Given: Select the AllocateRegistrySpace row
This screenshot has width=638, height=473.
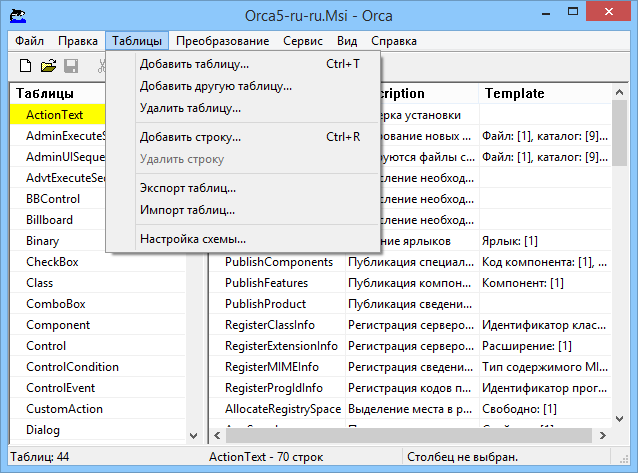Looking at the screenshot, I should coord(410,409).
